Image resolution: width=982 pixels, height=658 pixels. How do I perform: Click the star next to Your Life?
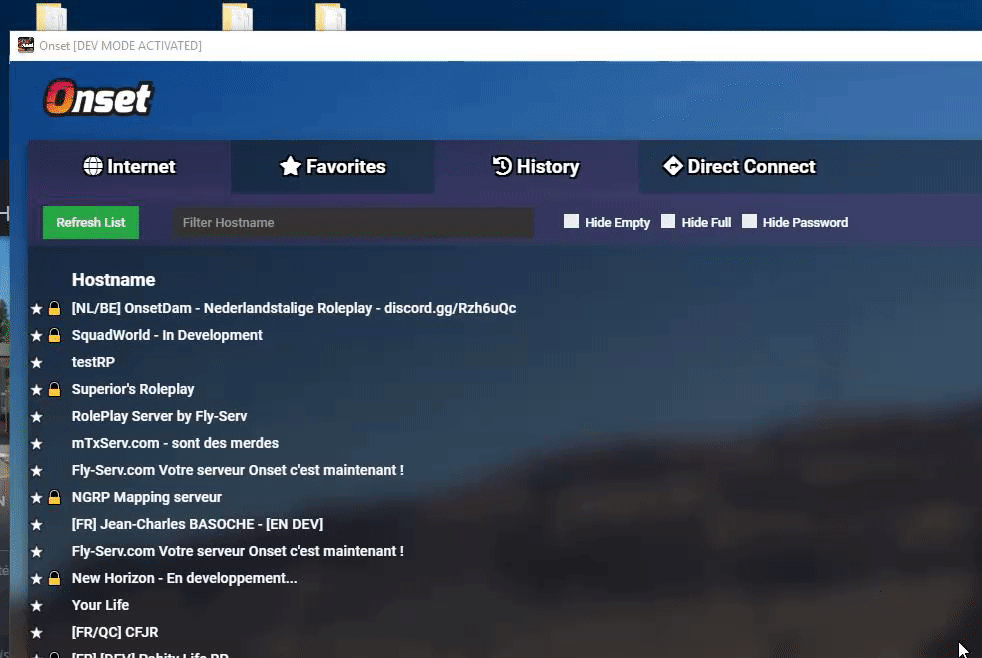pyautogui.click(x=36, y=605)
